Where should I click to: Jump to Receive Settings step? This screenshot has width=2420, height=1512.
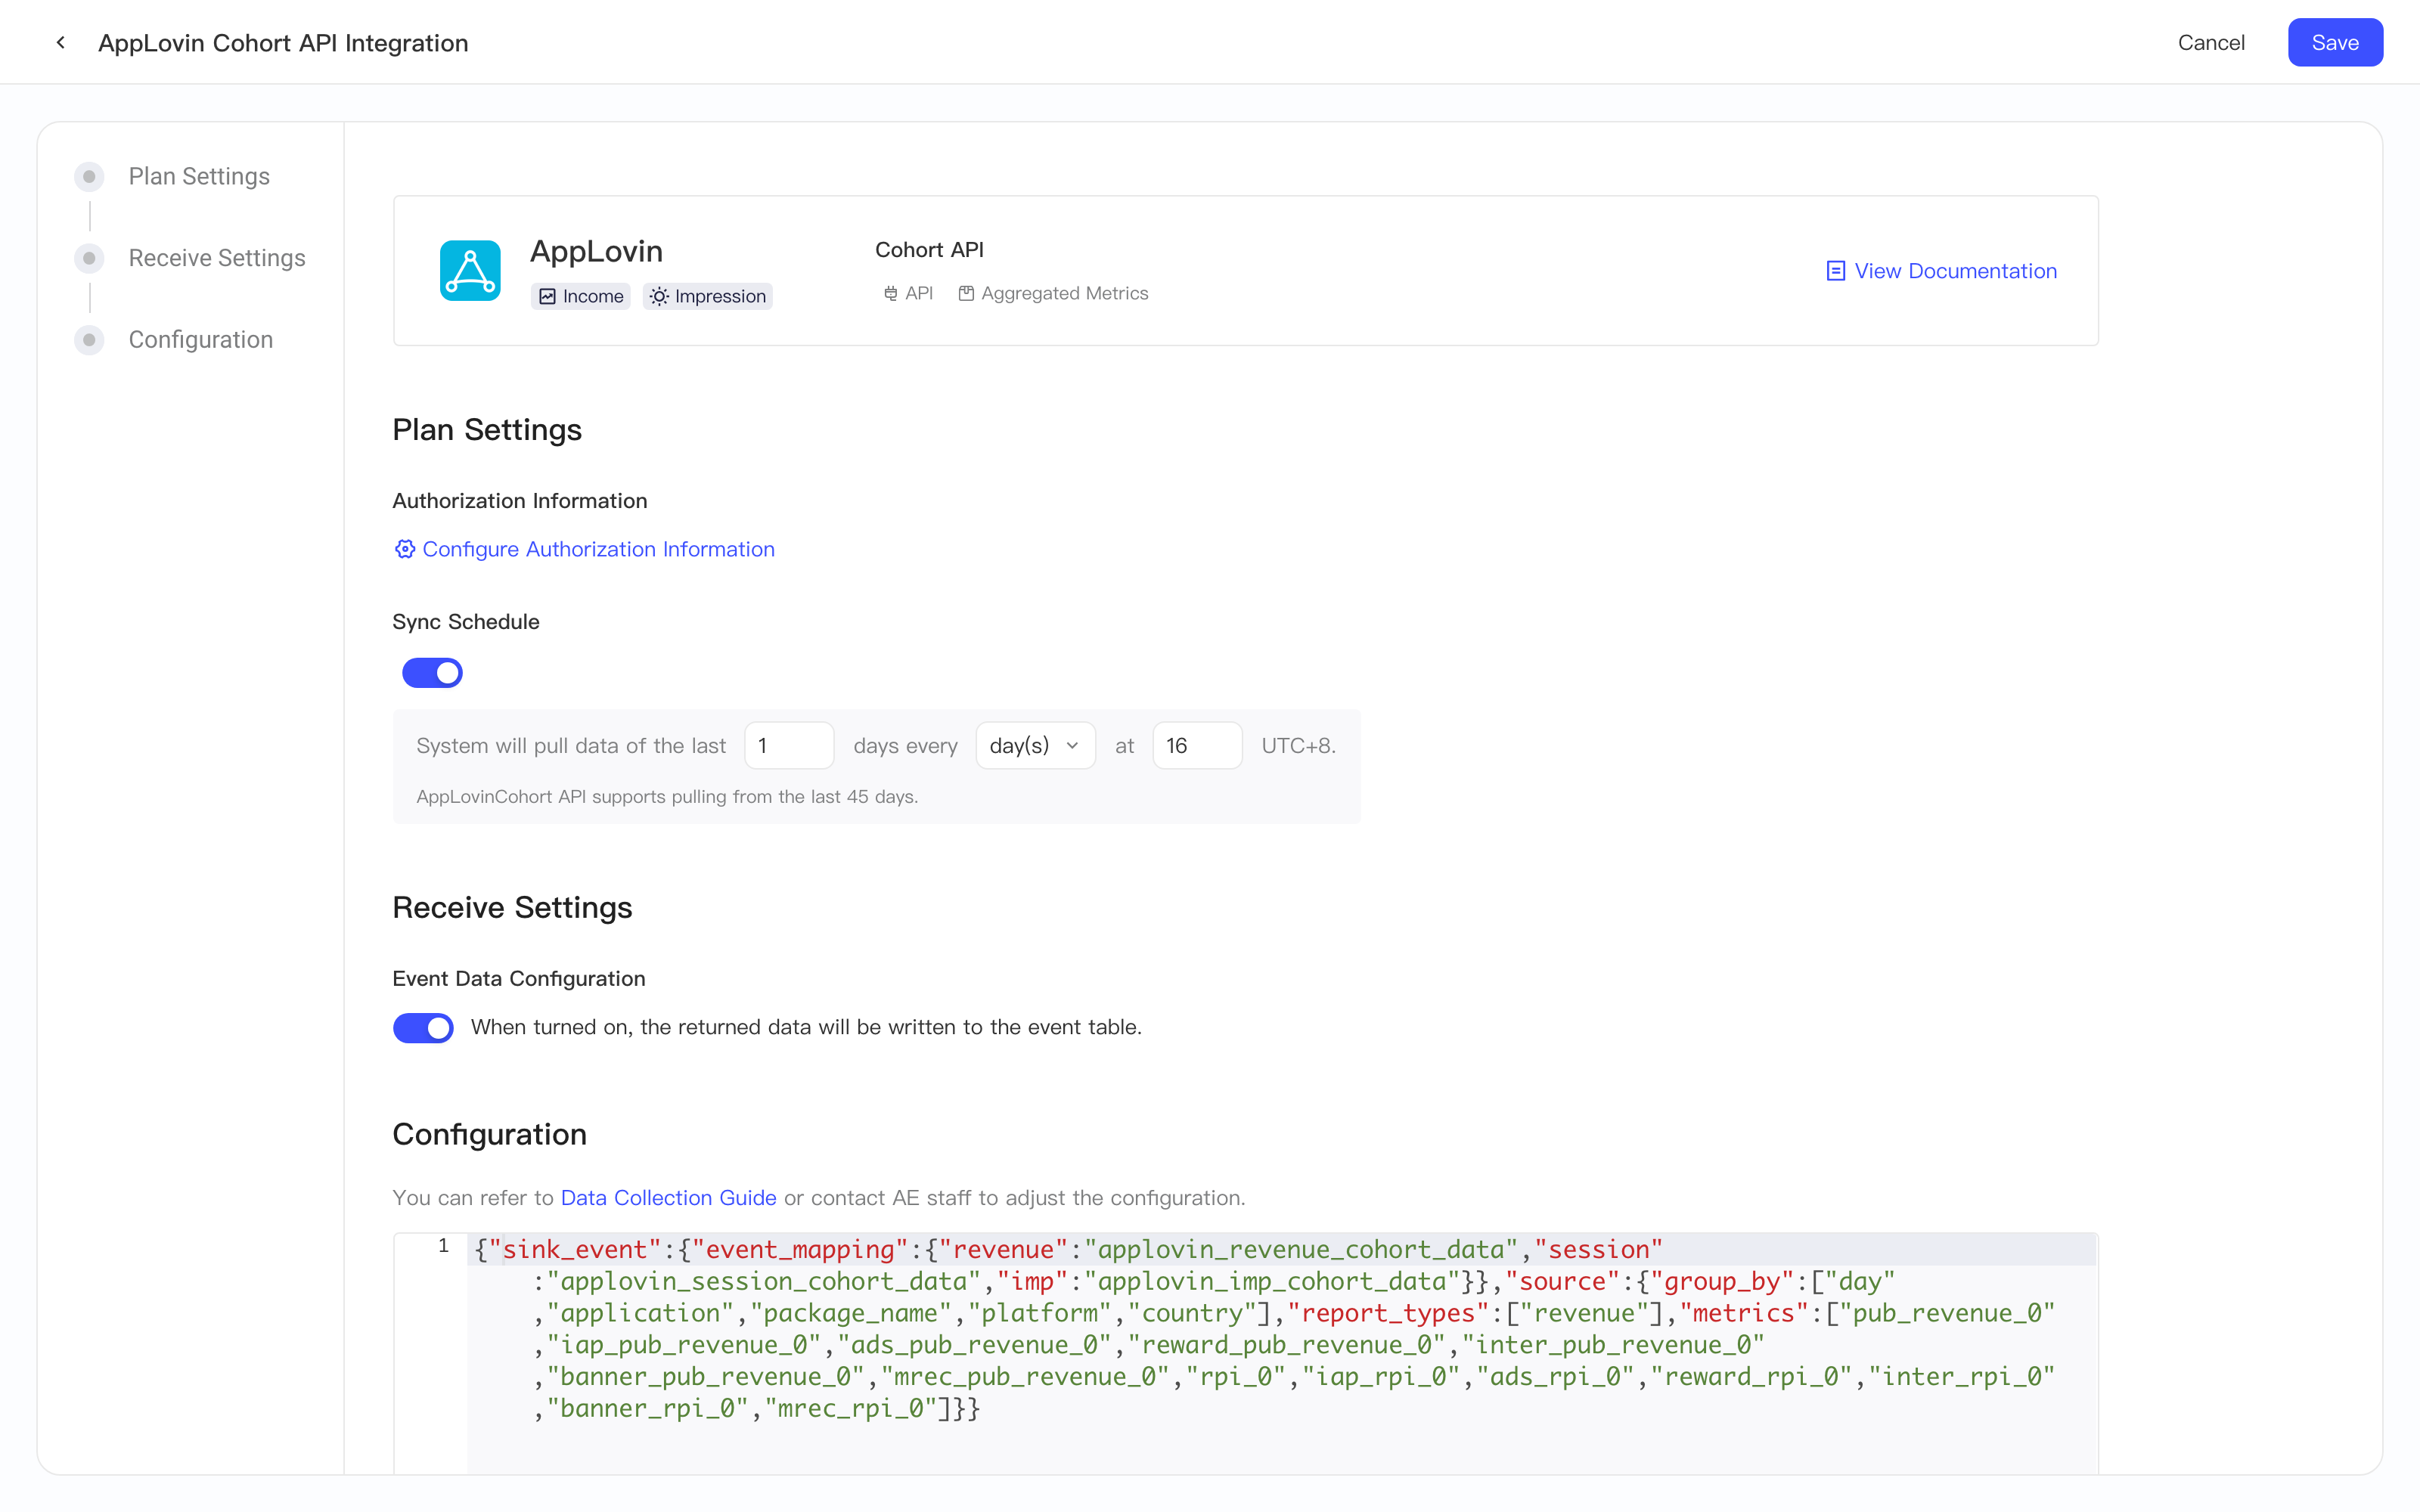(217, 258)
